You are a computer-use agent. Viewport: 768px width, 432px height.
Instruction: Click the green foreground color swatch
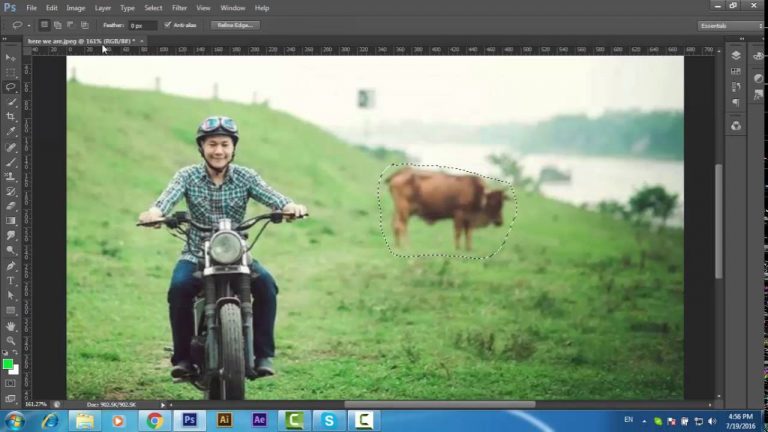click(x=9, y=364)
